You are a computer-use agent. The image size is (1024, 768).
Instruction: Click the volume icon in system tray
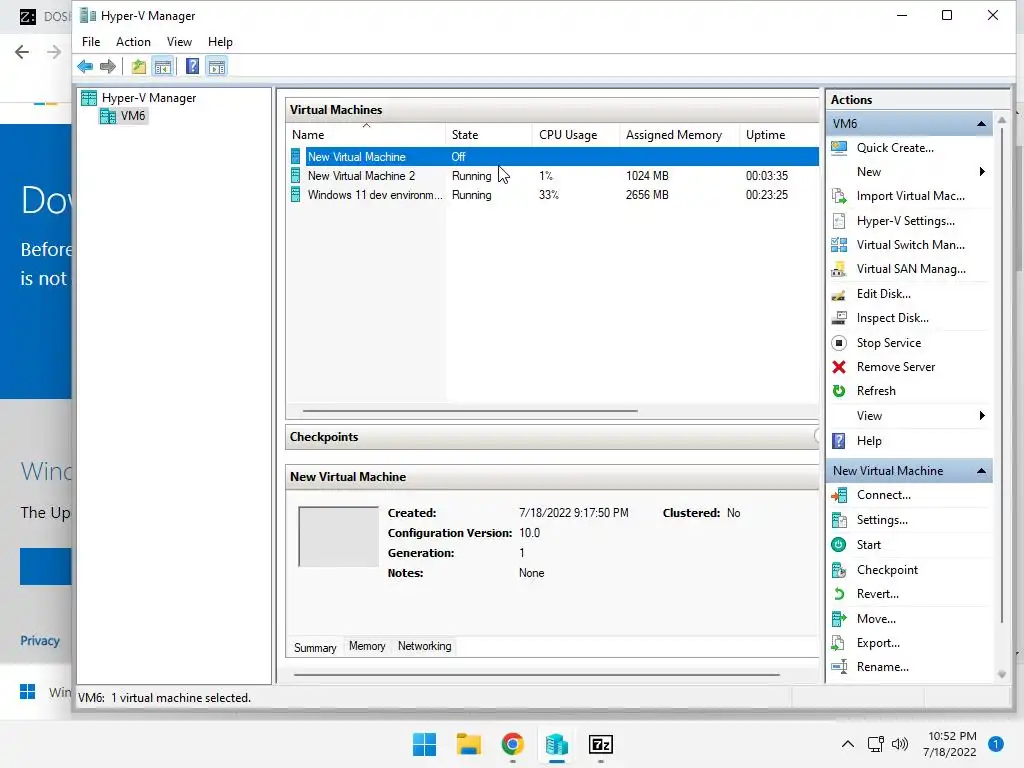900,744
